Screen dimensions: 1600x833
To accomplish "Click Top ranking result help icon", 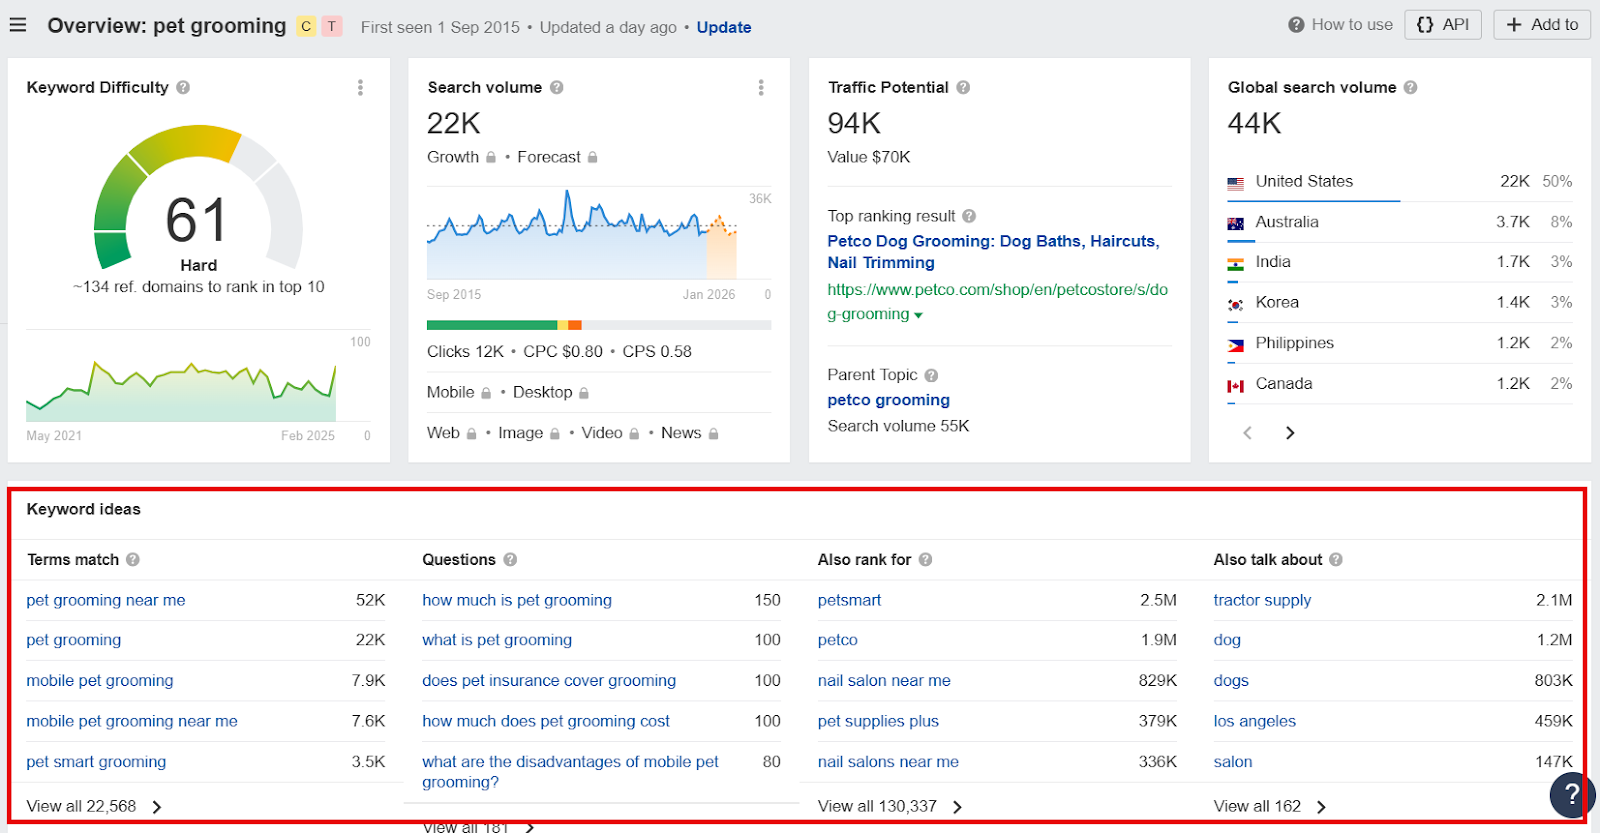I will coord(969,216).
